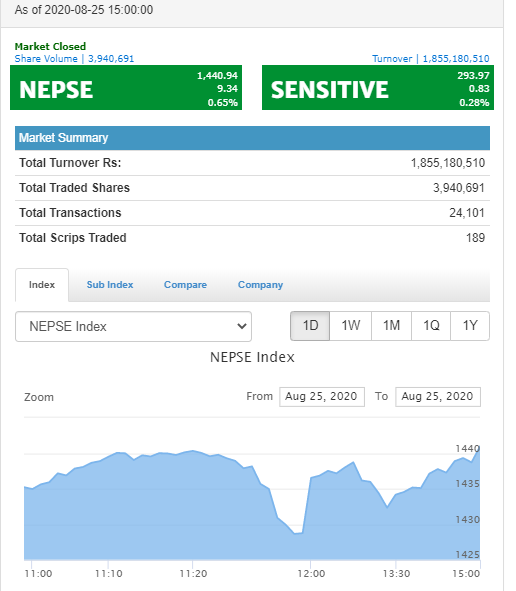
Task: Click the 12:00 label on chart axis
Action: click(311, 574)
